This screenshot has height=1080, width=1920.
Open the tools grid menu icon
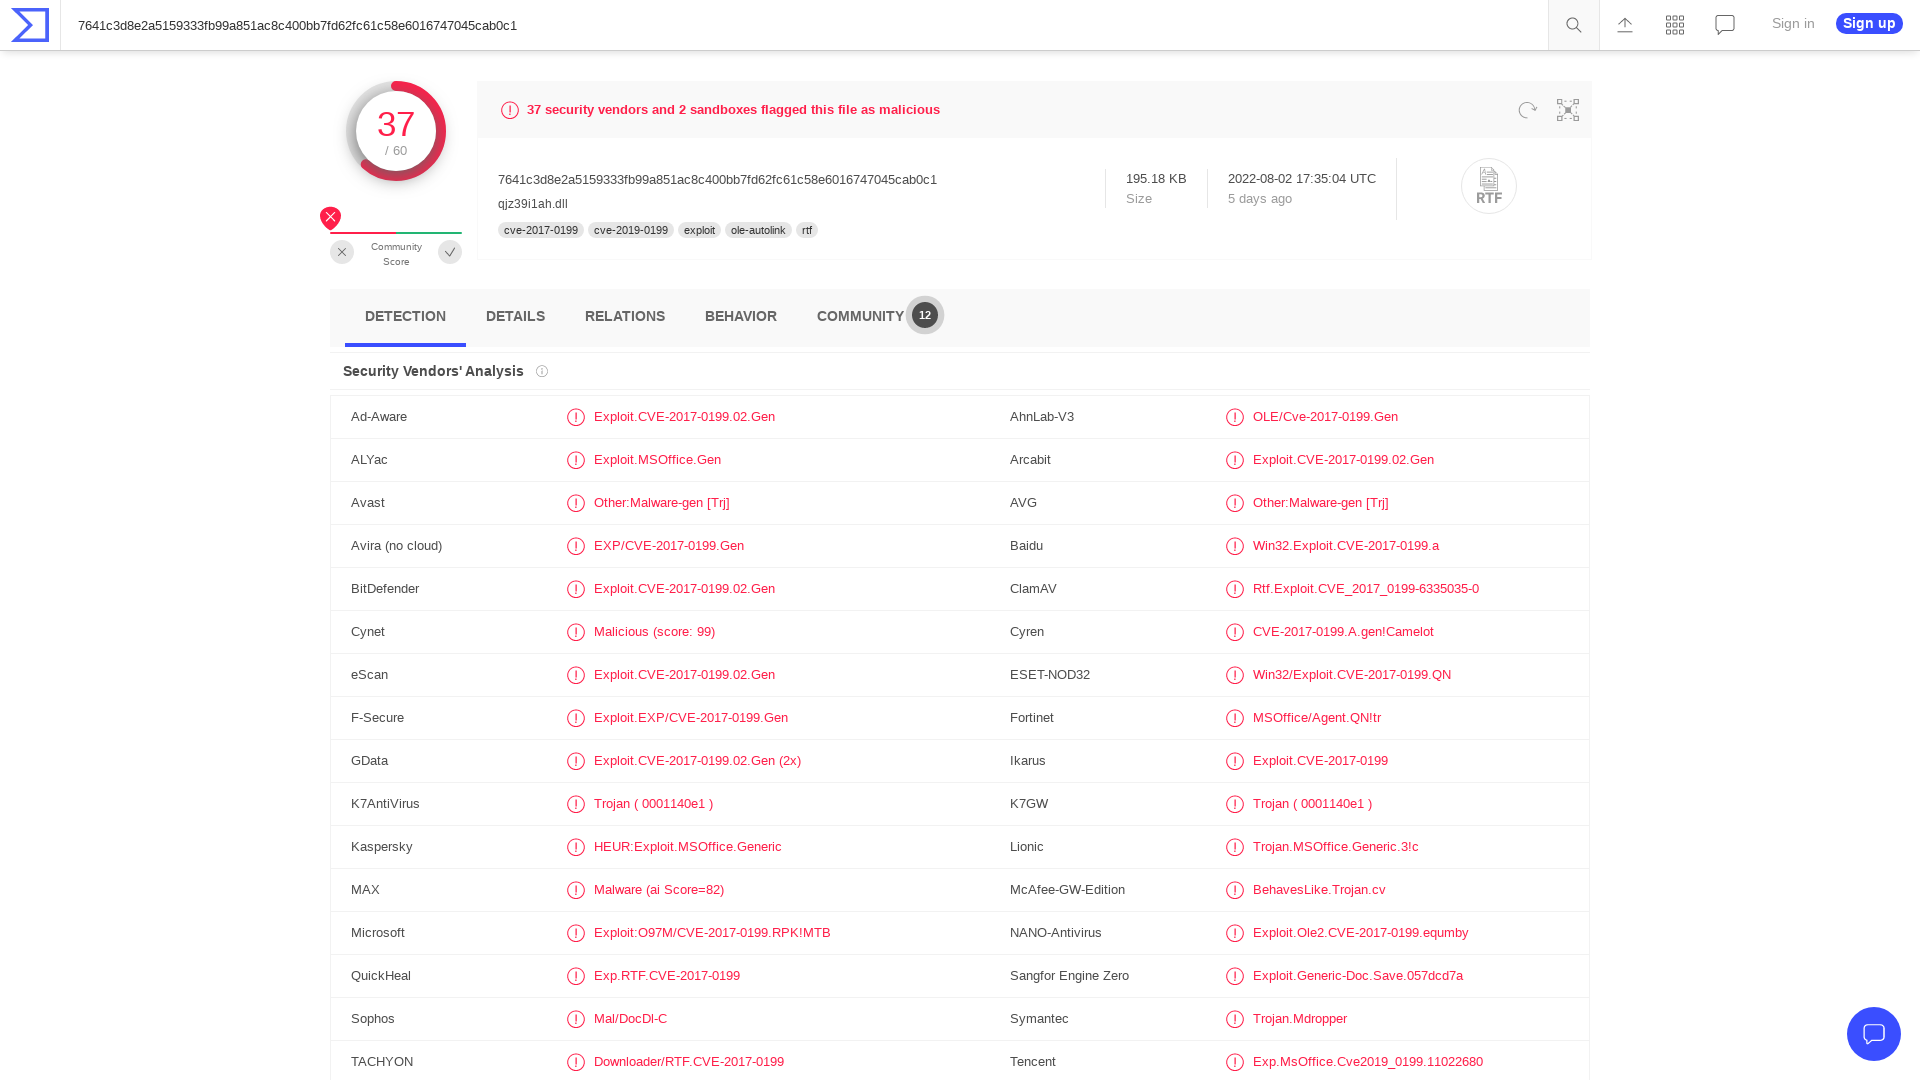[1674, 24]
